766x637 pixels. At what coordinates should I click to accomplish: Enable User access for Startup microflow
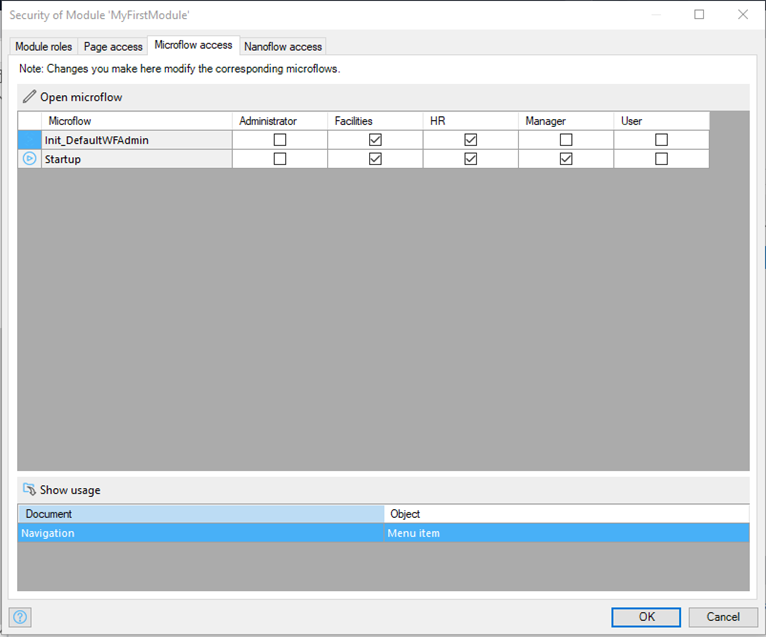click(x=661, y=159)
